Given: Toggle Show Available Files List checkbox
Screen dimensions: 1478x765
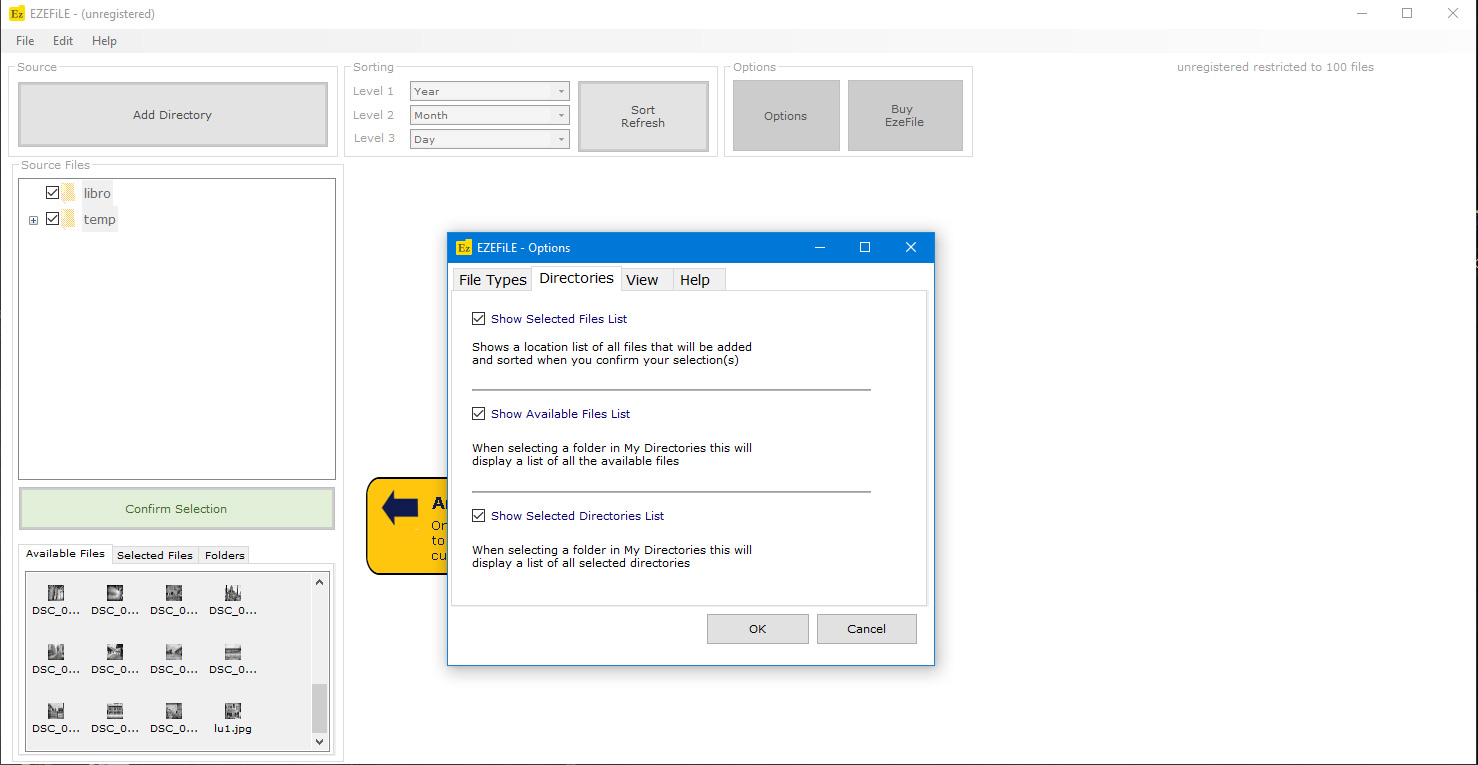Looking at the screenshot, I should tap(479, 414).
